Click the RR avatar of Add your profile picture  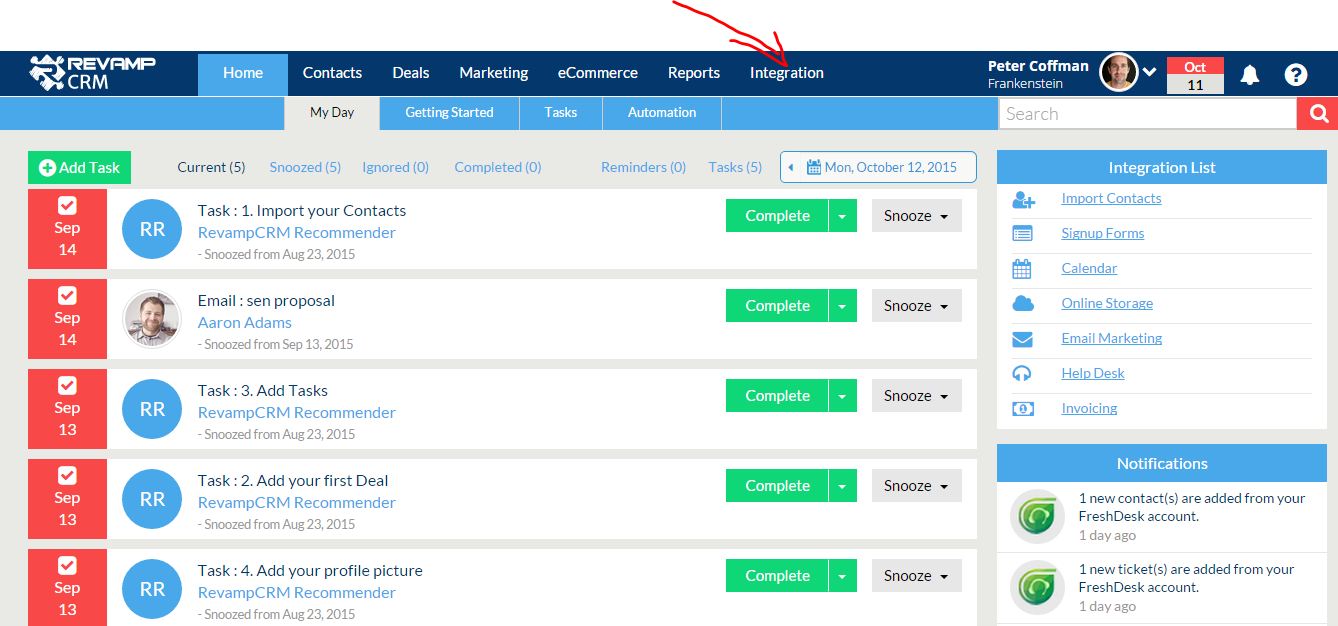click(x=152, y=589)
